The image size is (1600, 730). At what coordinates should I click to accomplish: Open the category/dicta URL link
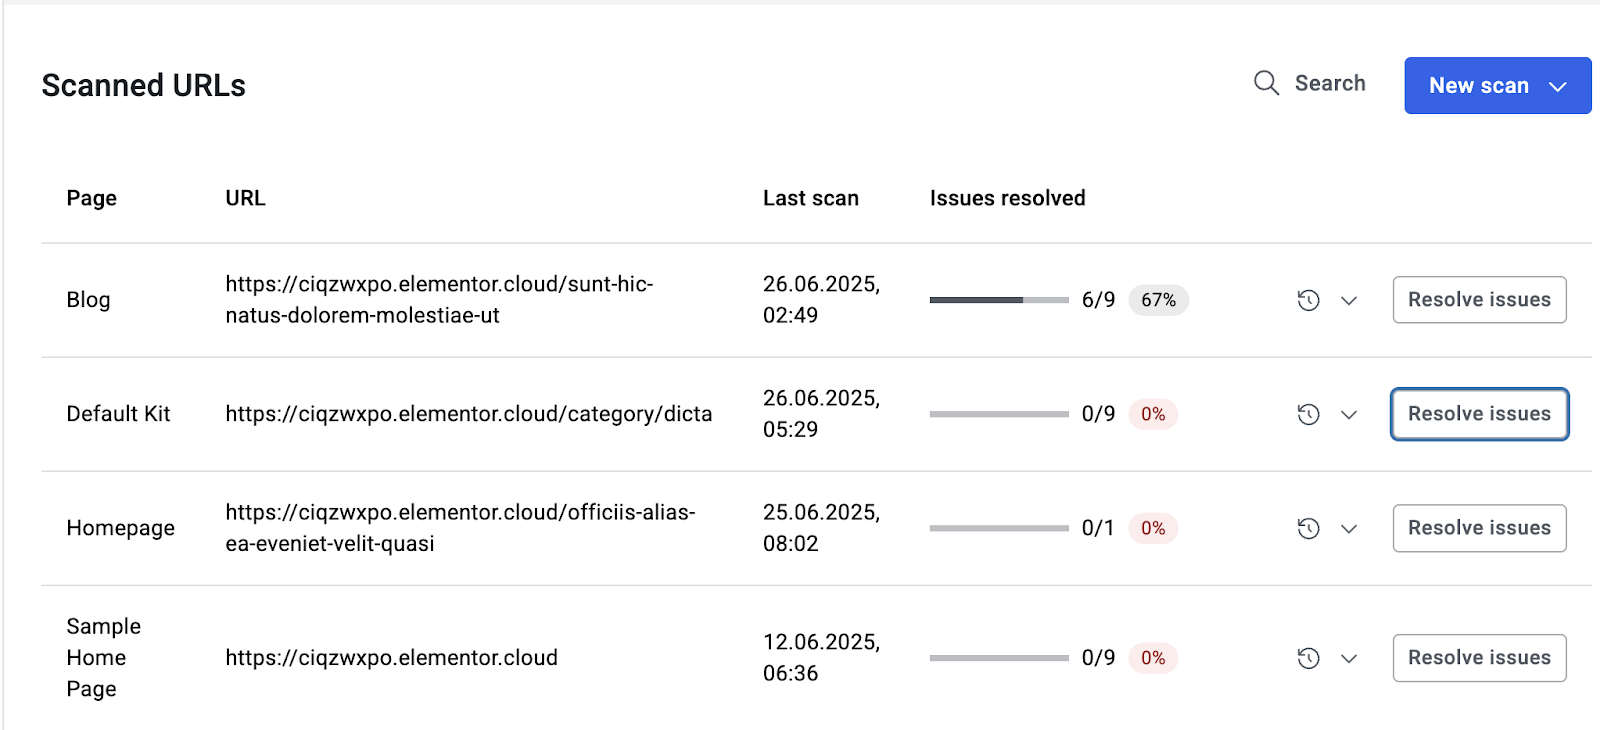468,414
